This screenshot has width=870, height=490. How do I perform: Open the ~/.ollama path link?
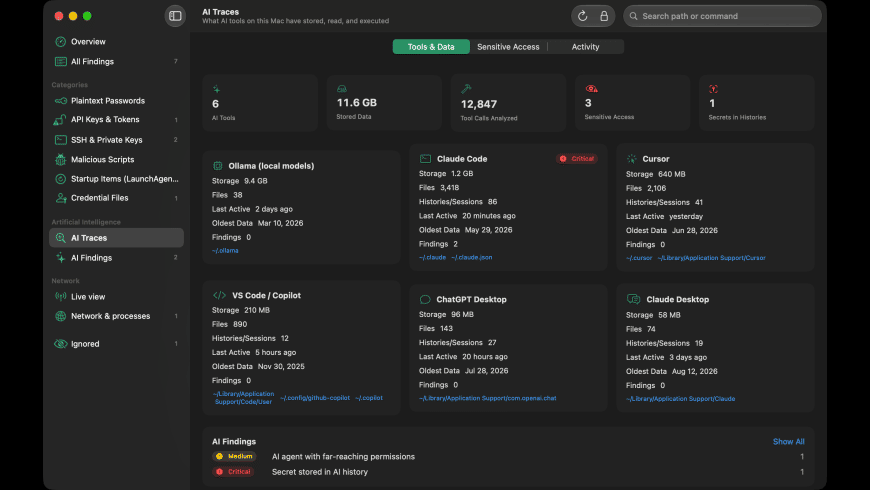[225, 250]
